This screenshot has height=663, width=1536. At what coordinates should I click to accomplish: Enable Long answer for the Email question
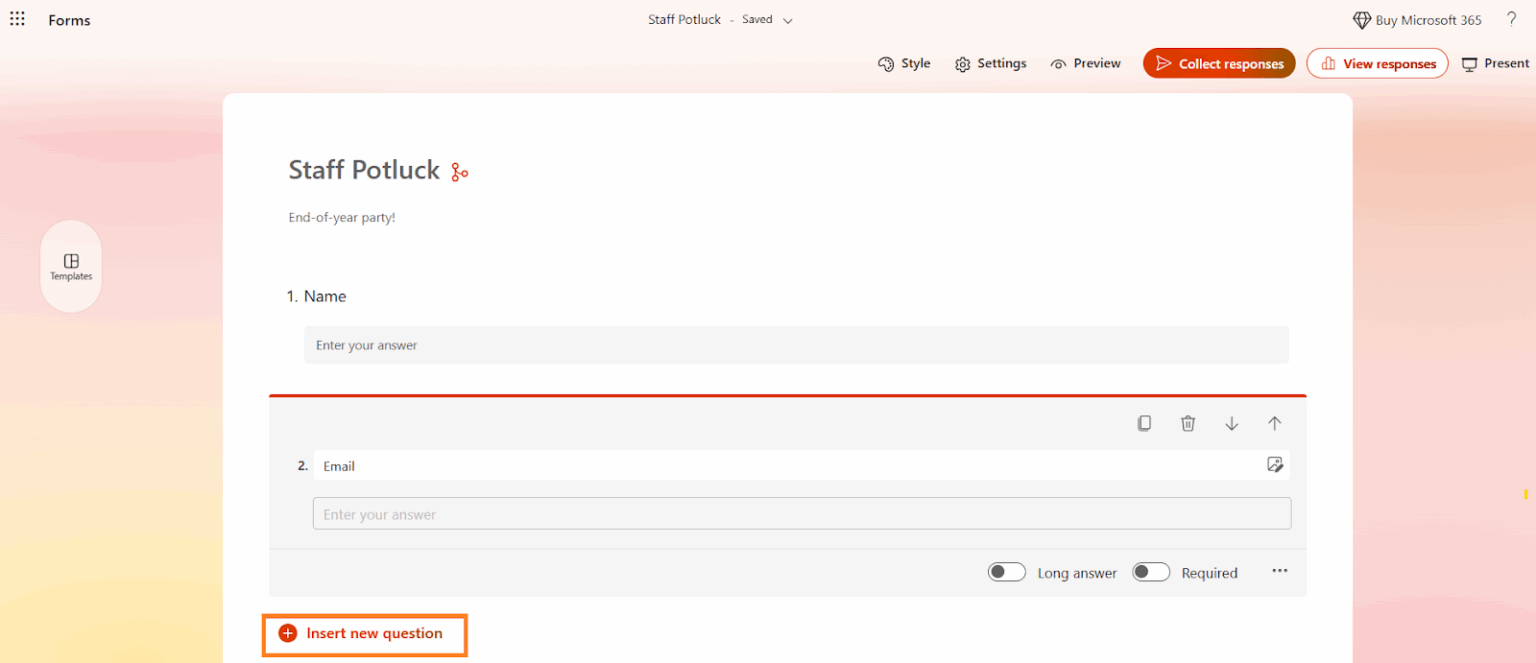(1006, 571)
